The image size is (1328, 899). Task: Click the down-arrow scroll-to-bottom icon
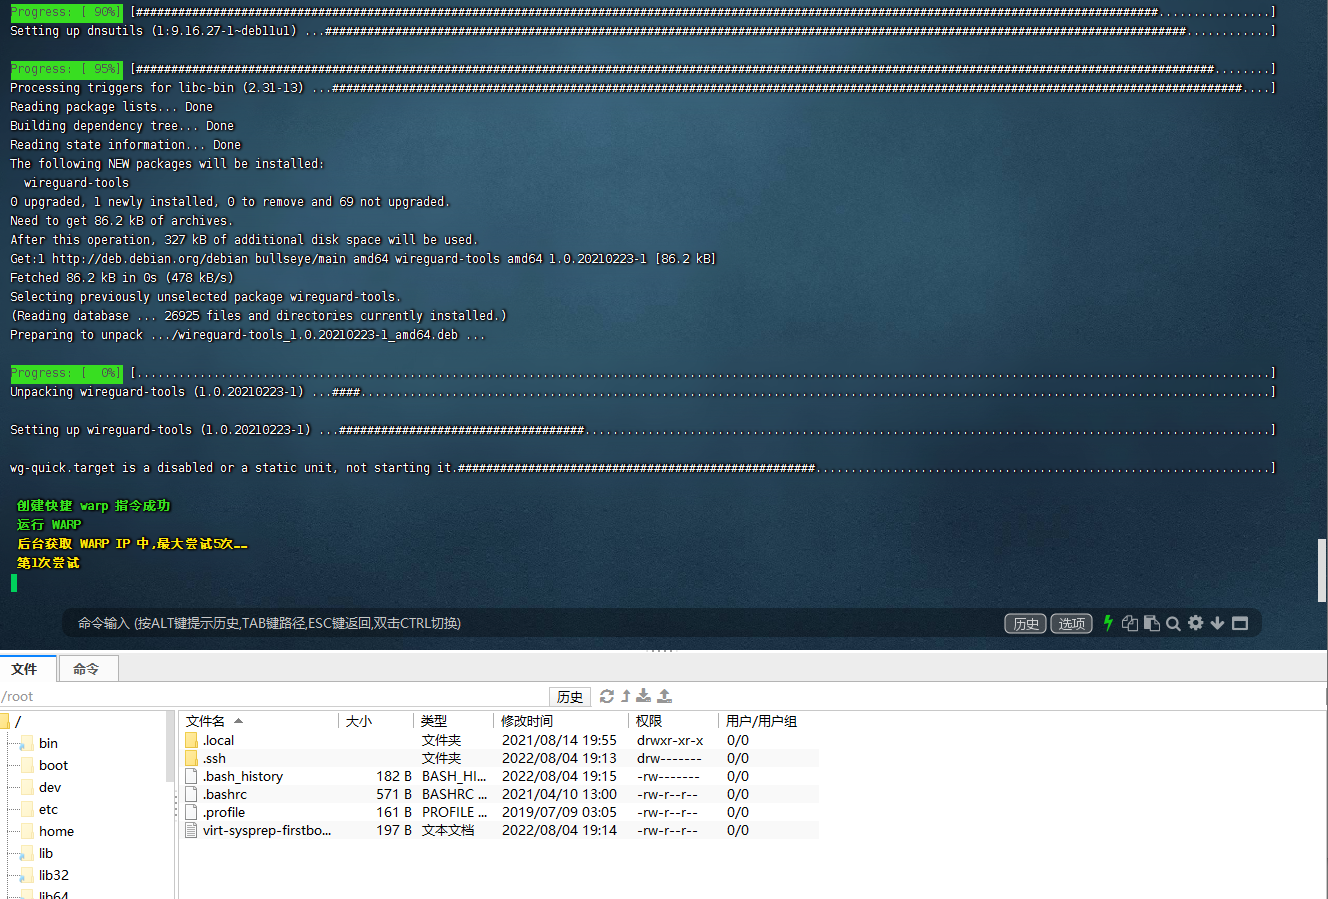1217,623
